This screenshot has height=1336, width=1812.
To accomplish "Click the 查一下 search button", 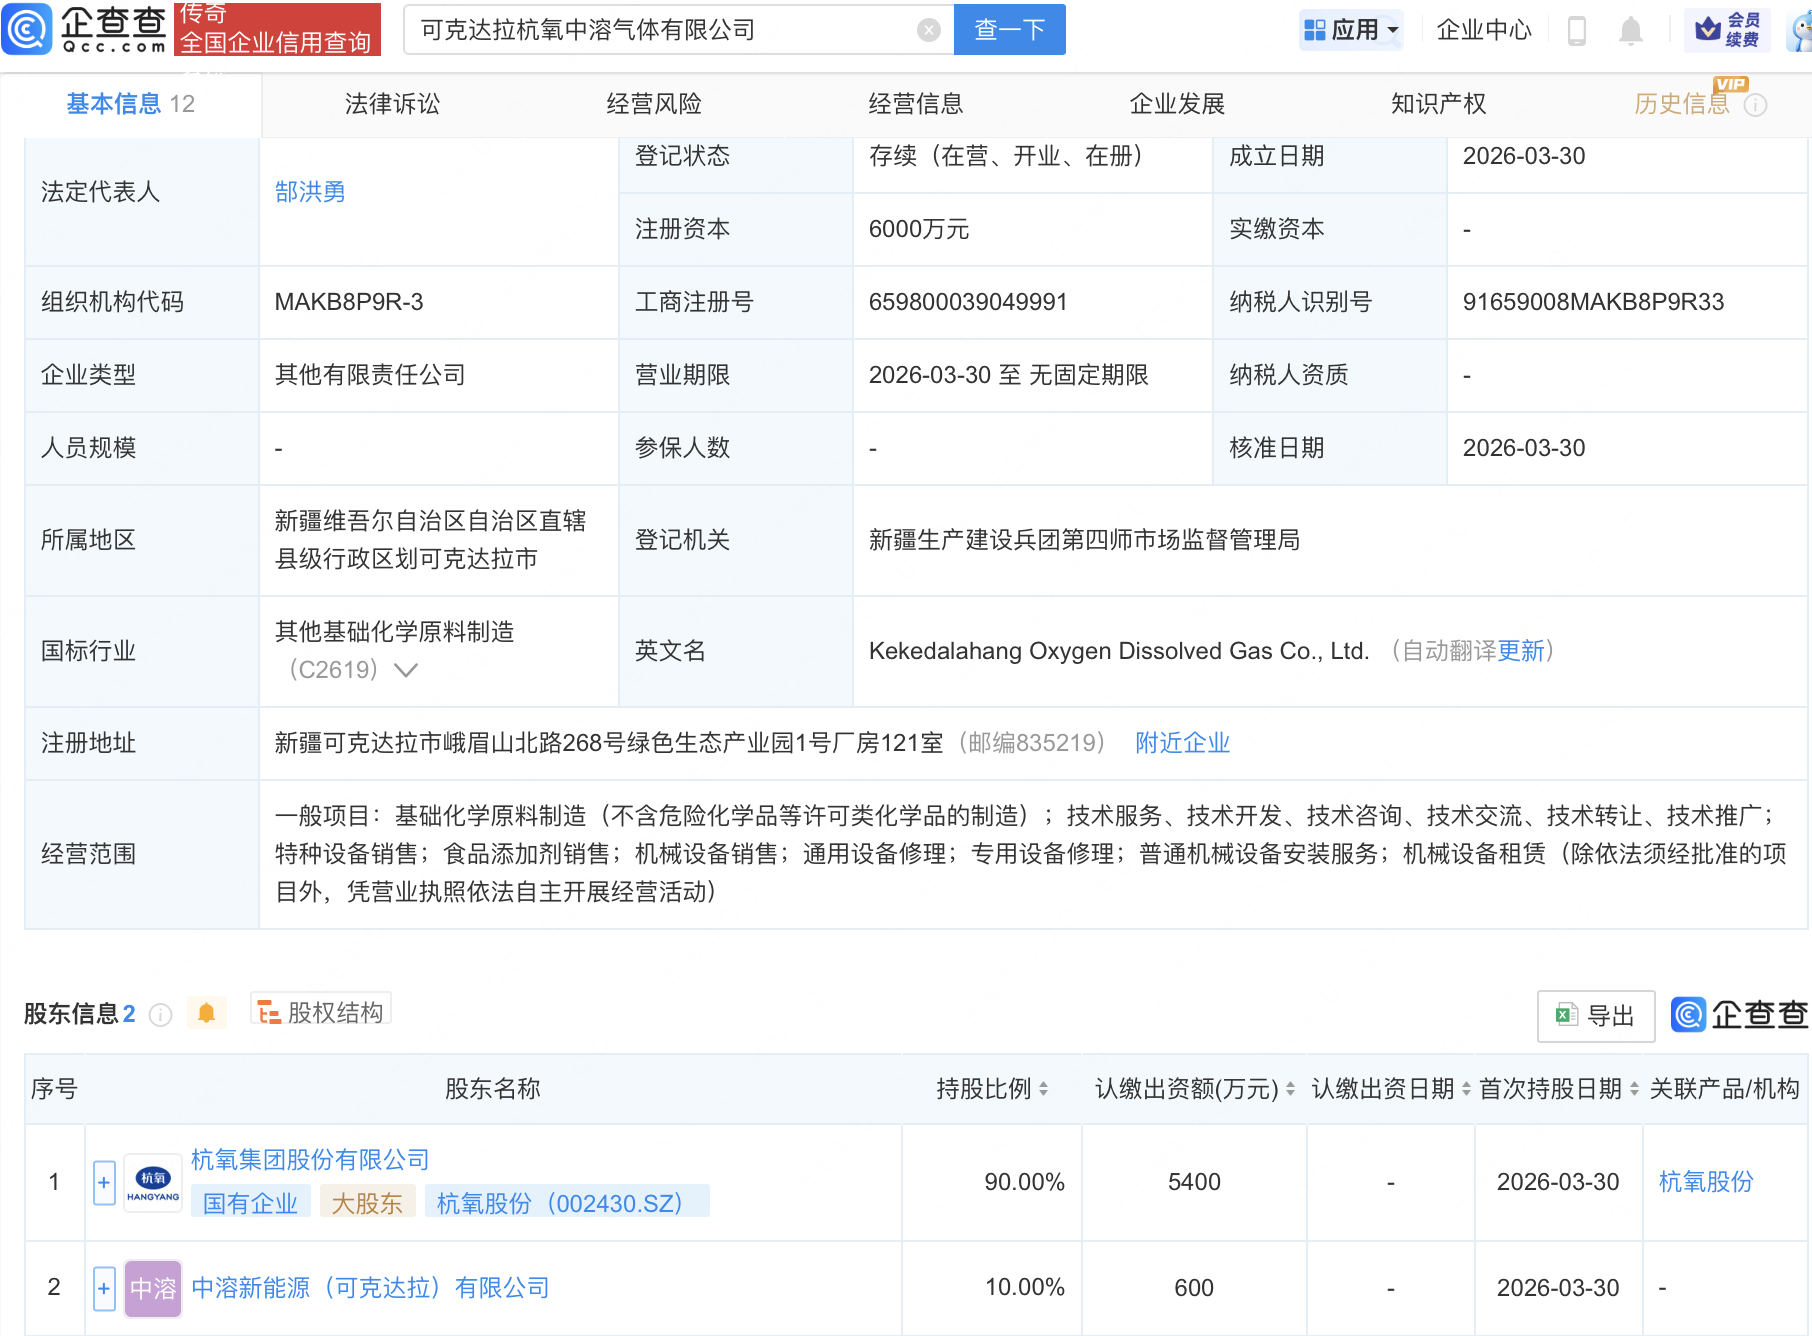I will coord(1008,30).
